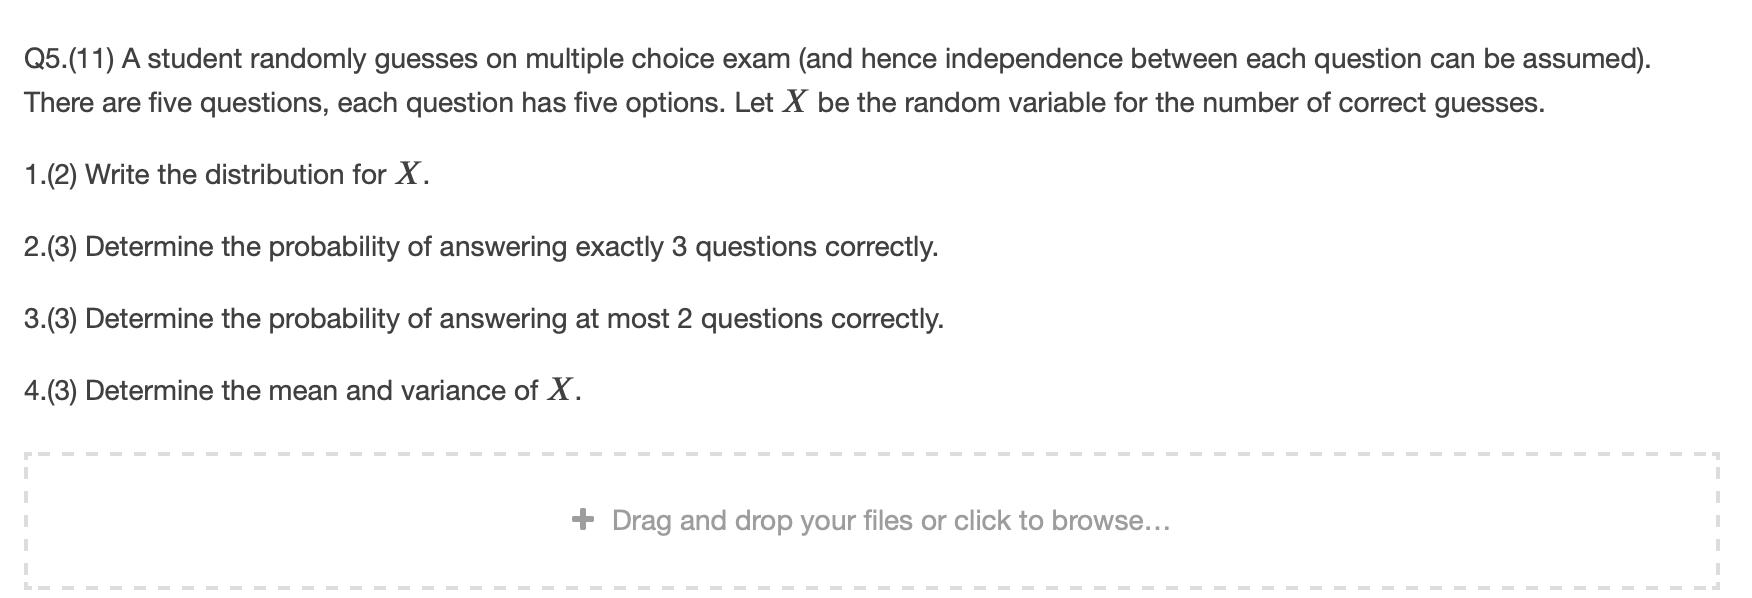Screen dimensions: 1752x598
Task: Click part 2 about exactly 3 correct
Action: 480,245
